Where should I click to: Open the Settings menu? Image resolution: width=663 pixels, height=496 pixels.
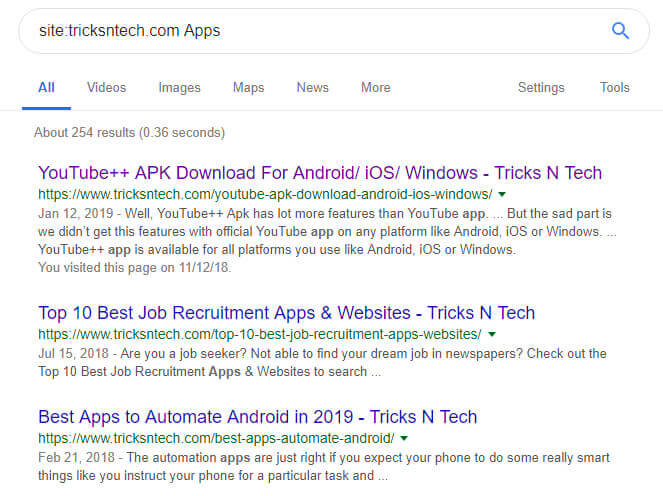[x=541, y=88]
